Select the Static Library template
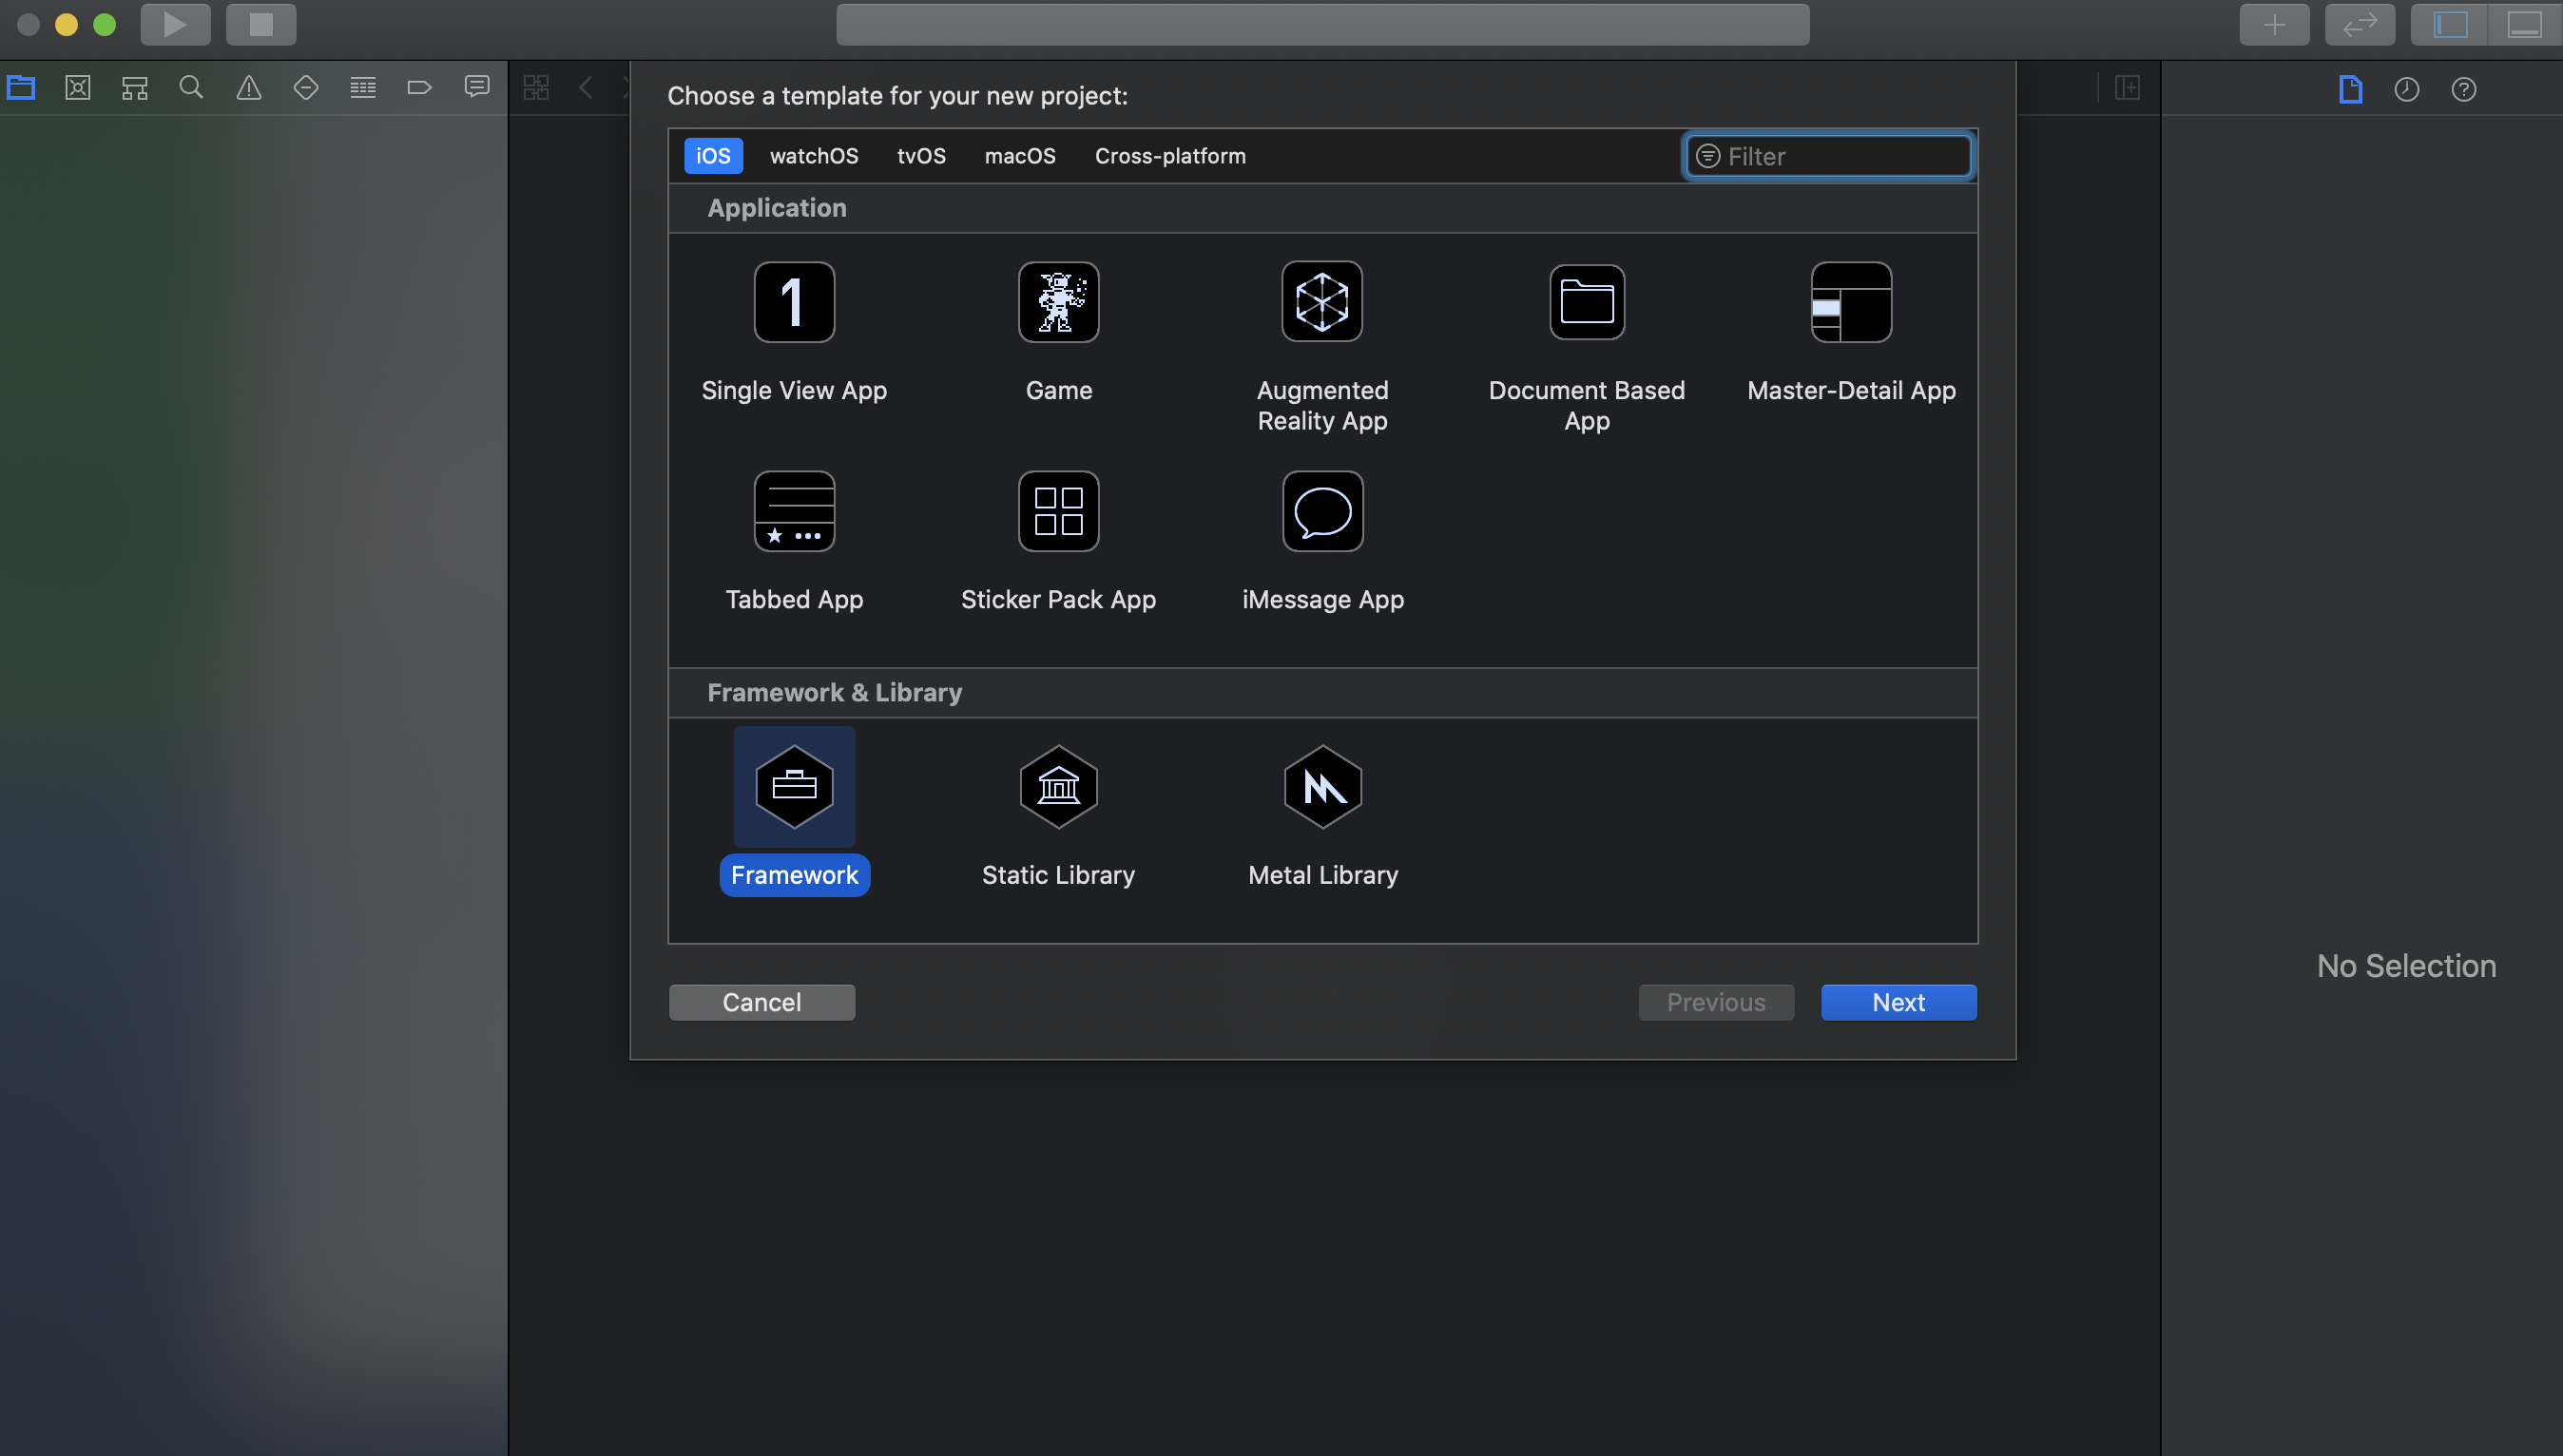Viewport: 2563px width, 1456px height. 1058,787
